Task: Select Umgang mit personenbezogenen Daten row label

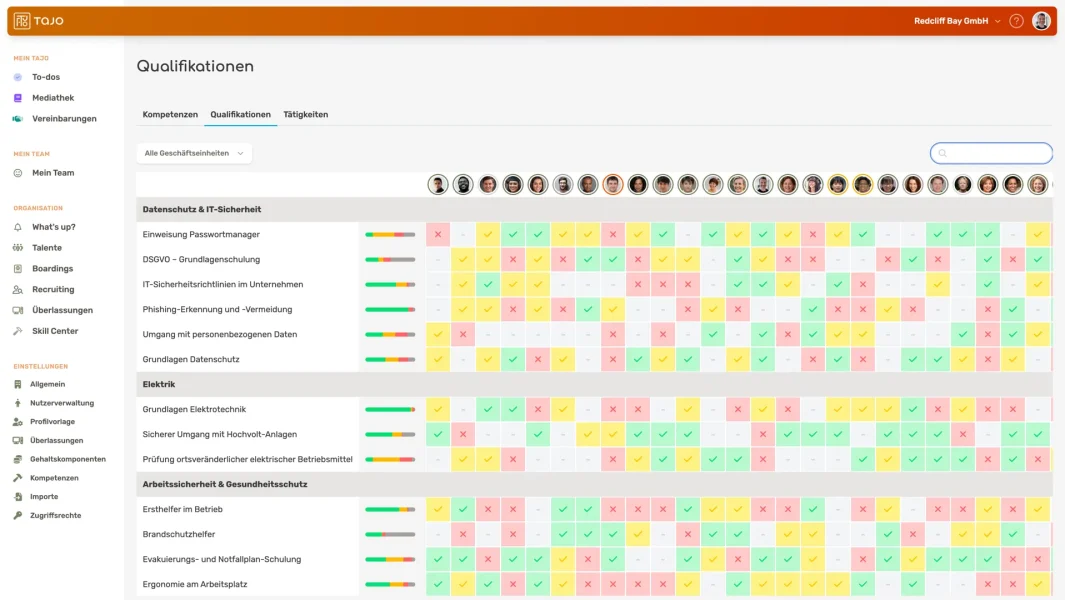Action: 219,334
